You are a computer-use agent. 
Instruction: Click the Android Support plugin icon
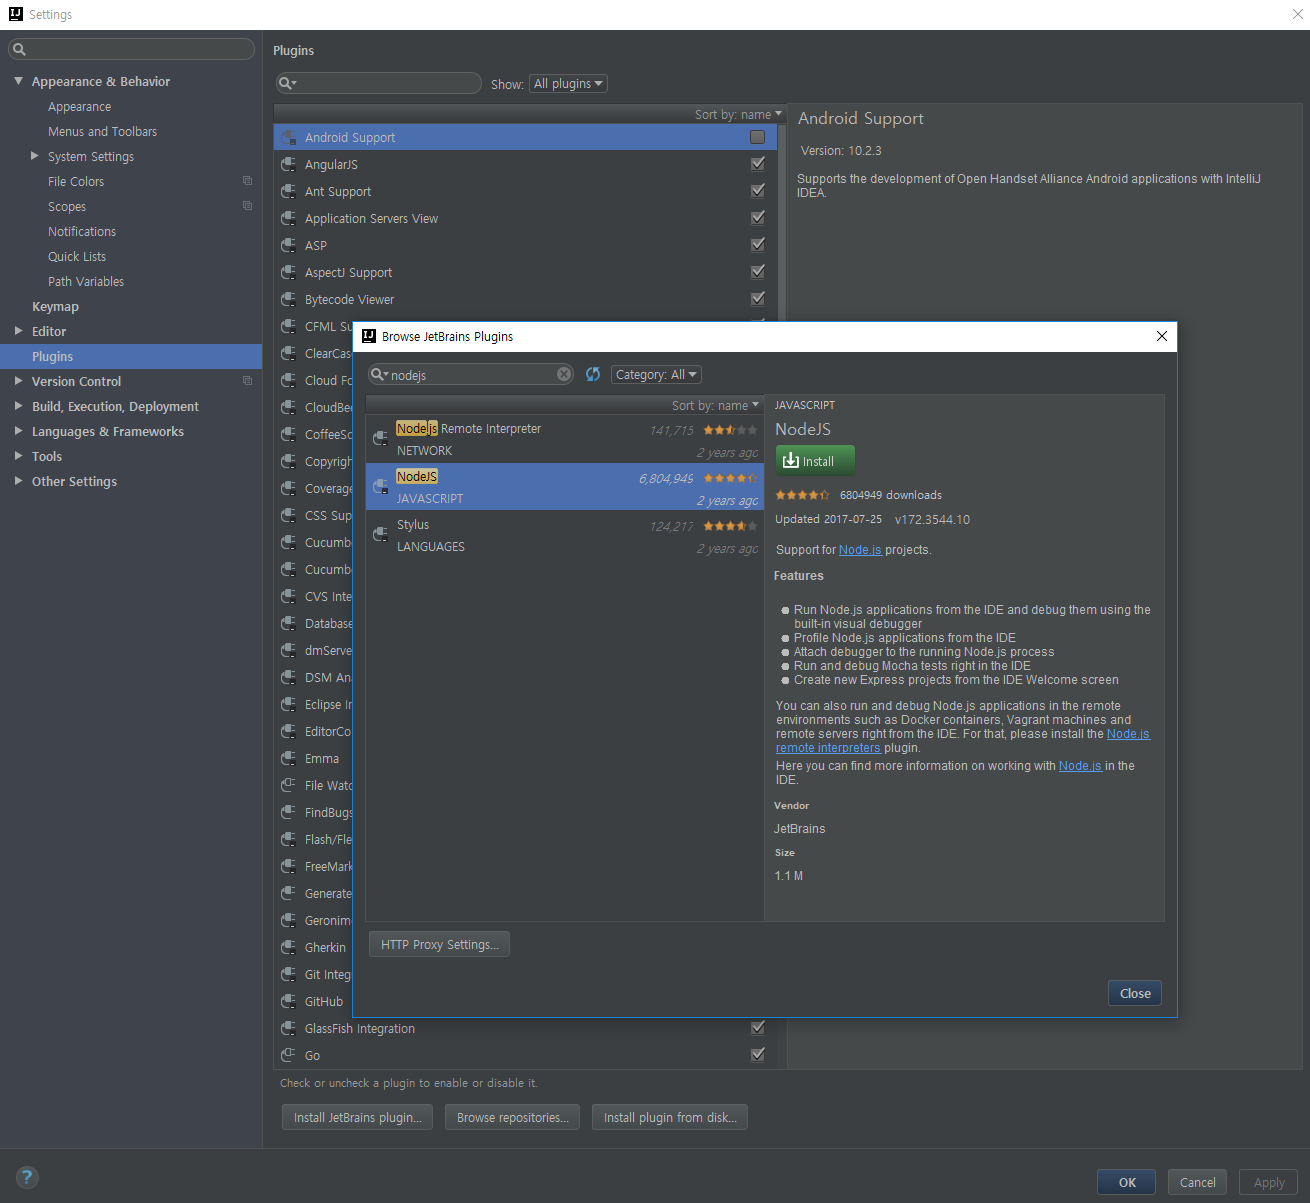(x=288, y=137)
